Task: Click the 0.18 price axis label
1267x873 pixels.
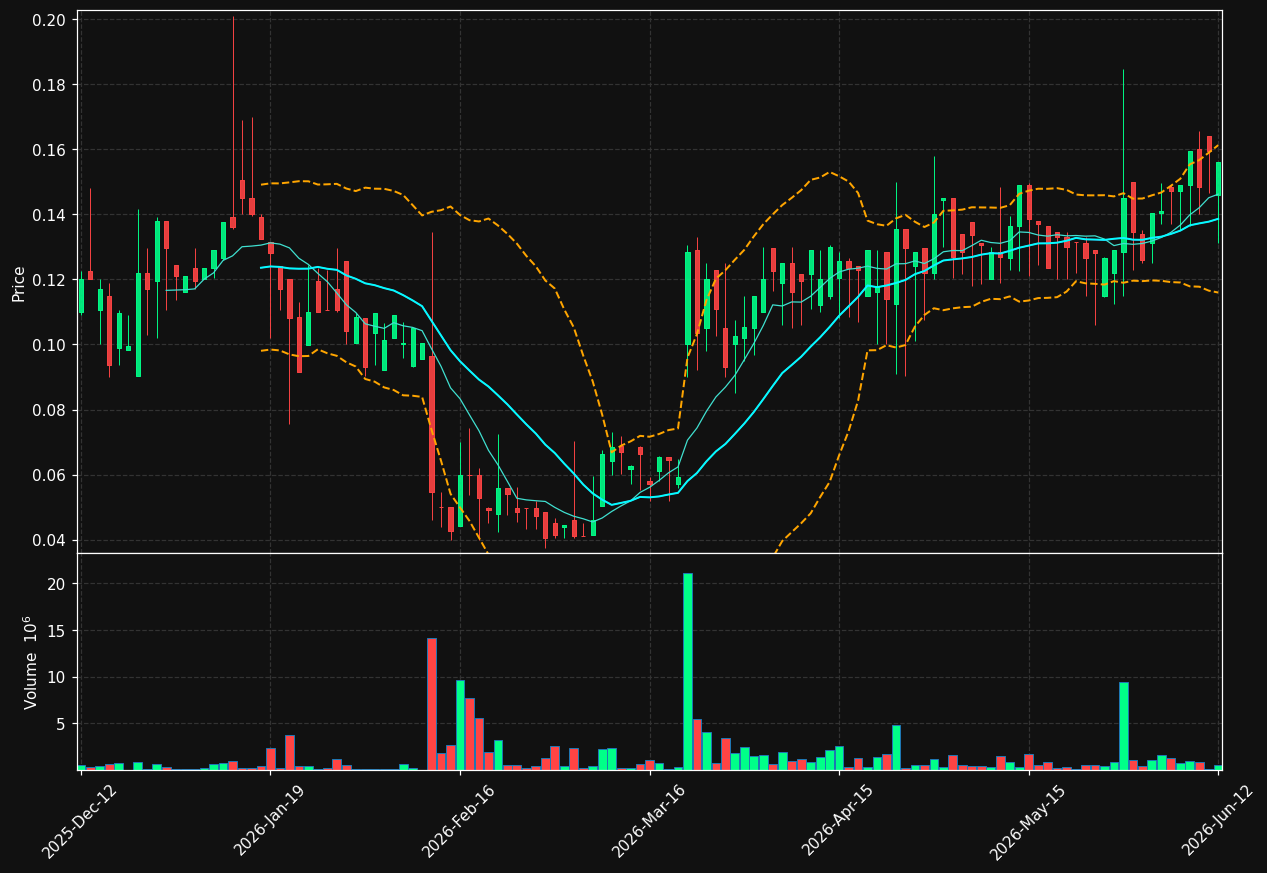Action: (51, 85)
